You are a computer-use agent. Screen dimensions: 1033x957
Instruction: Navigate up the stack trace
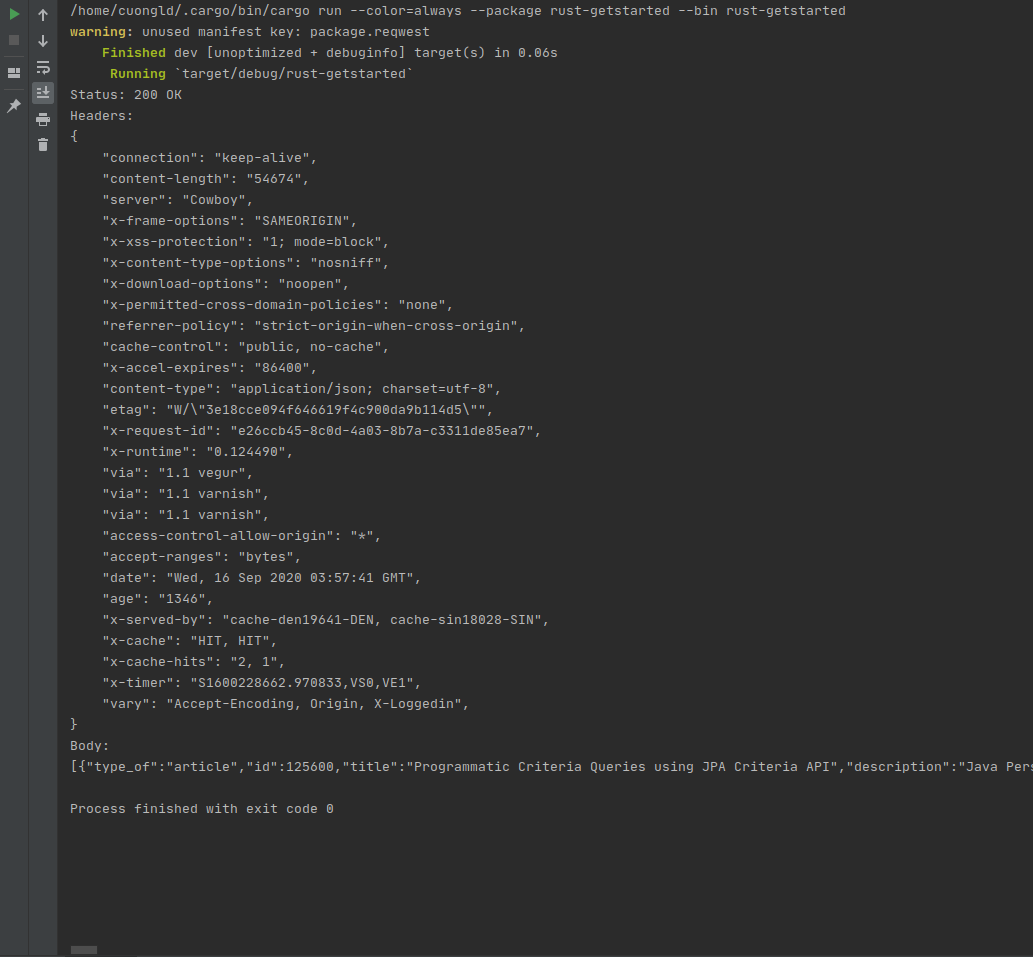[43, 15]
